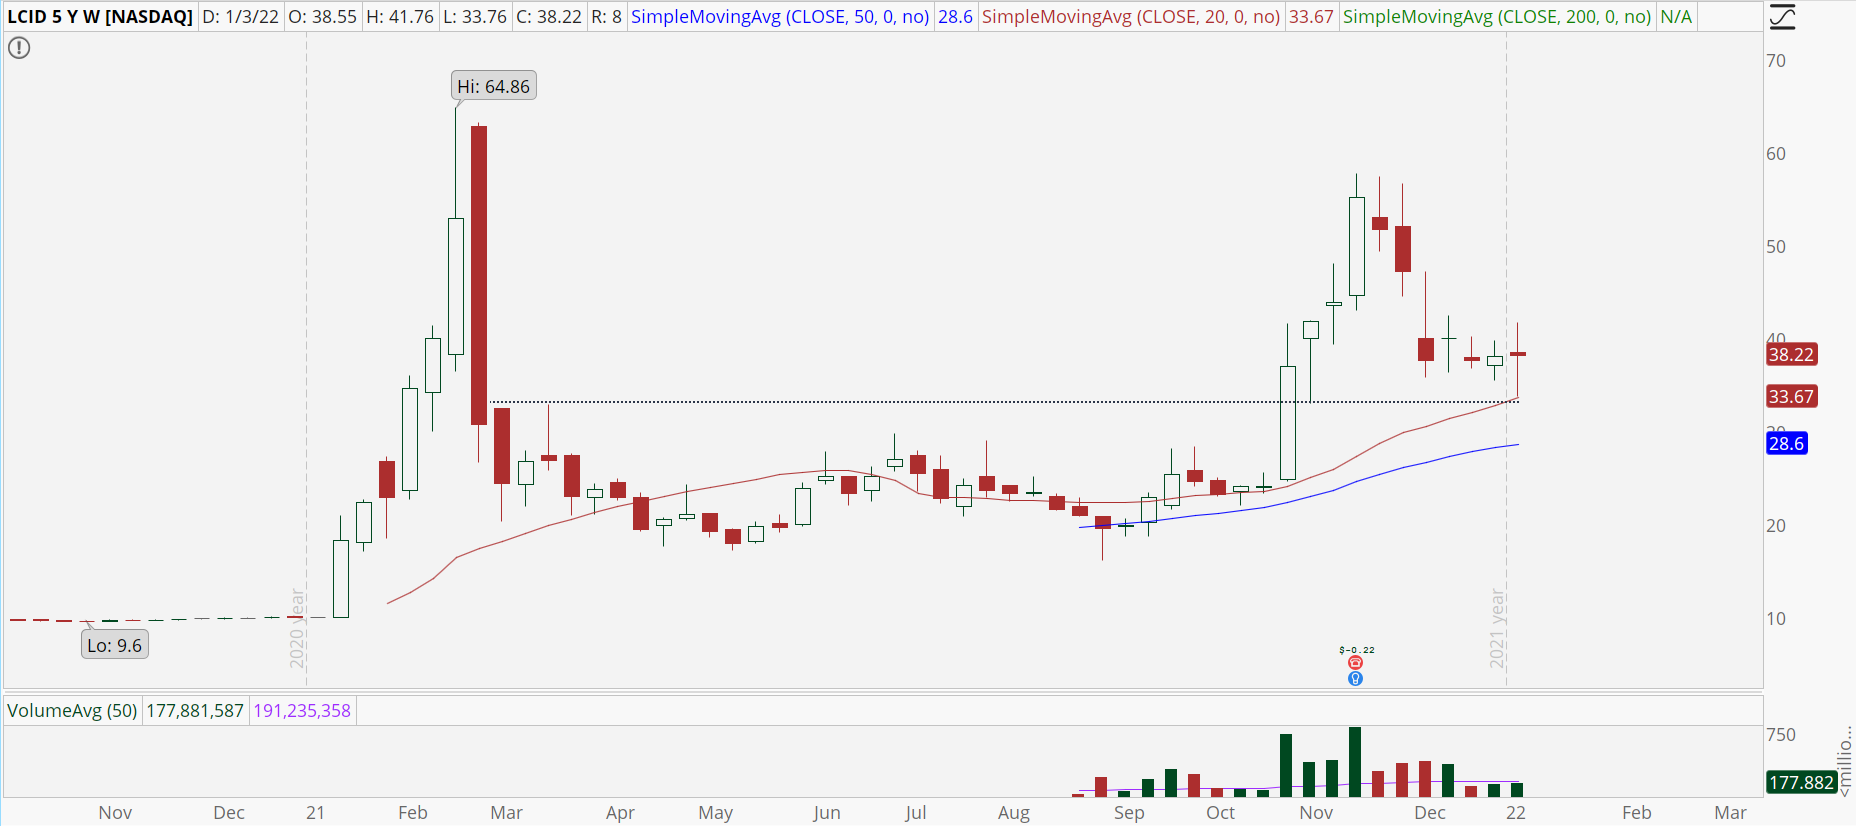
Task: Click the purple 191,235,358 average volume value
Action: [302, 711]
